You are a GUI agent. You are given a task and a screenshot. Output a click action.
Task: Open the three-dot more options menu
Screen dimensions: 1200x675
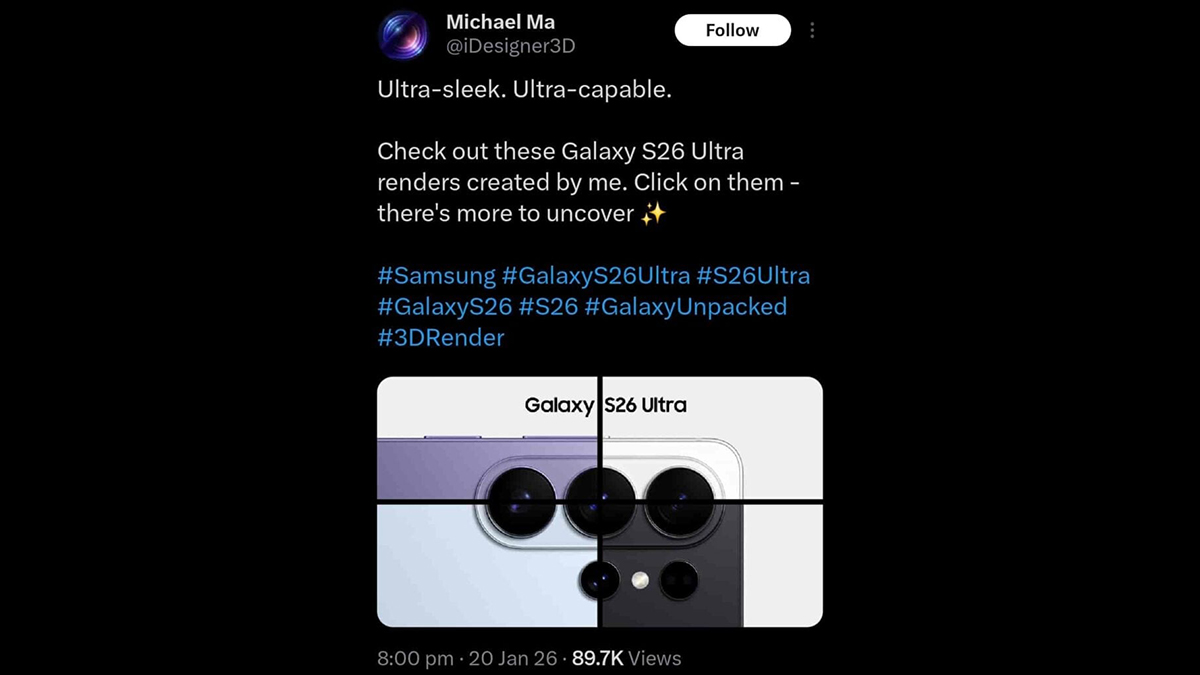tap(812, 31)
